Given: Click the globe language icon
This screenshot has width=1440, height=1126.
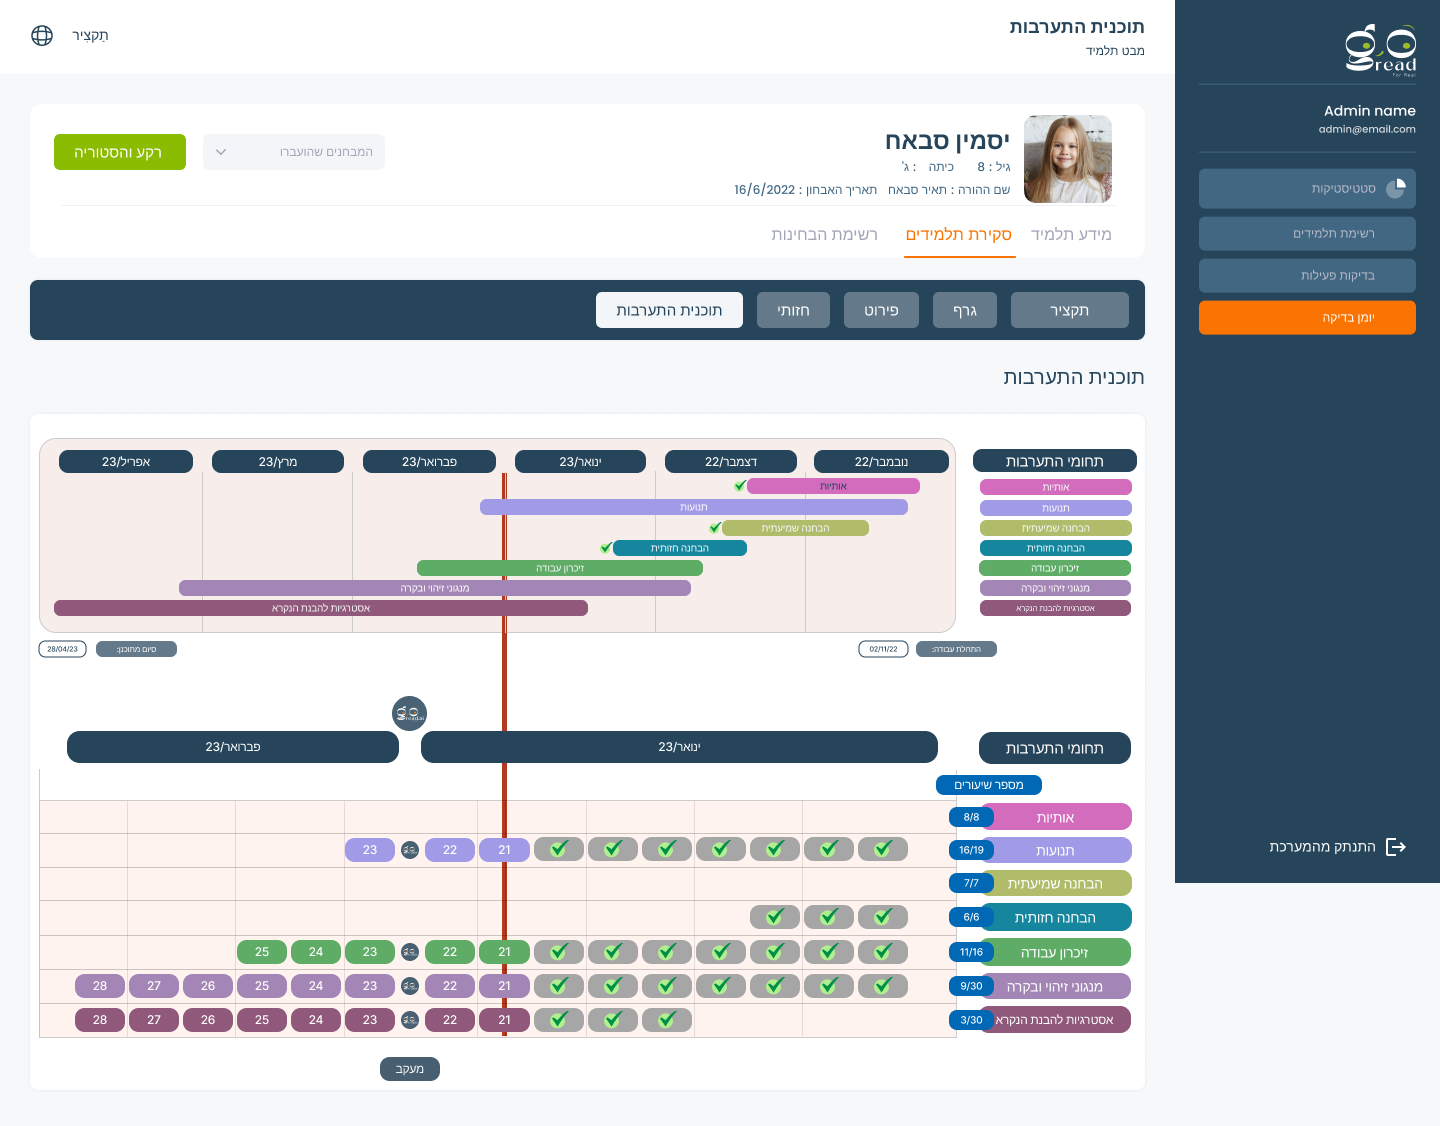Looking at the screenshot, I should click(x=42, y=36).
